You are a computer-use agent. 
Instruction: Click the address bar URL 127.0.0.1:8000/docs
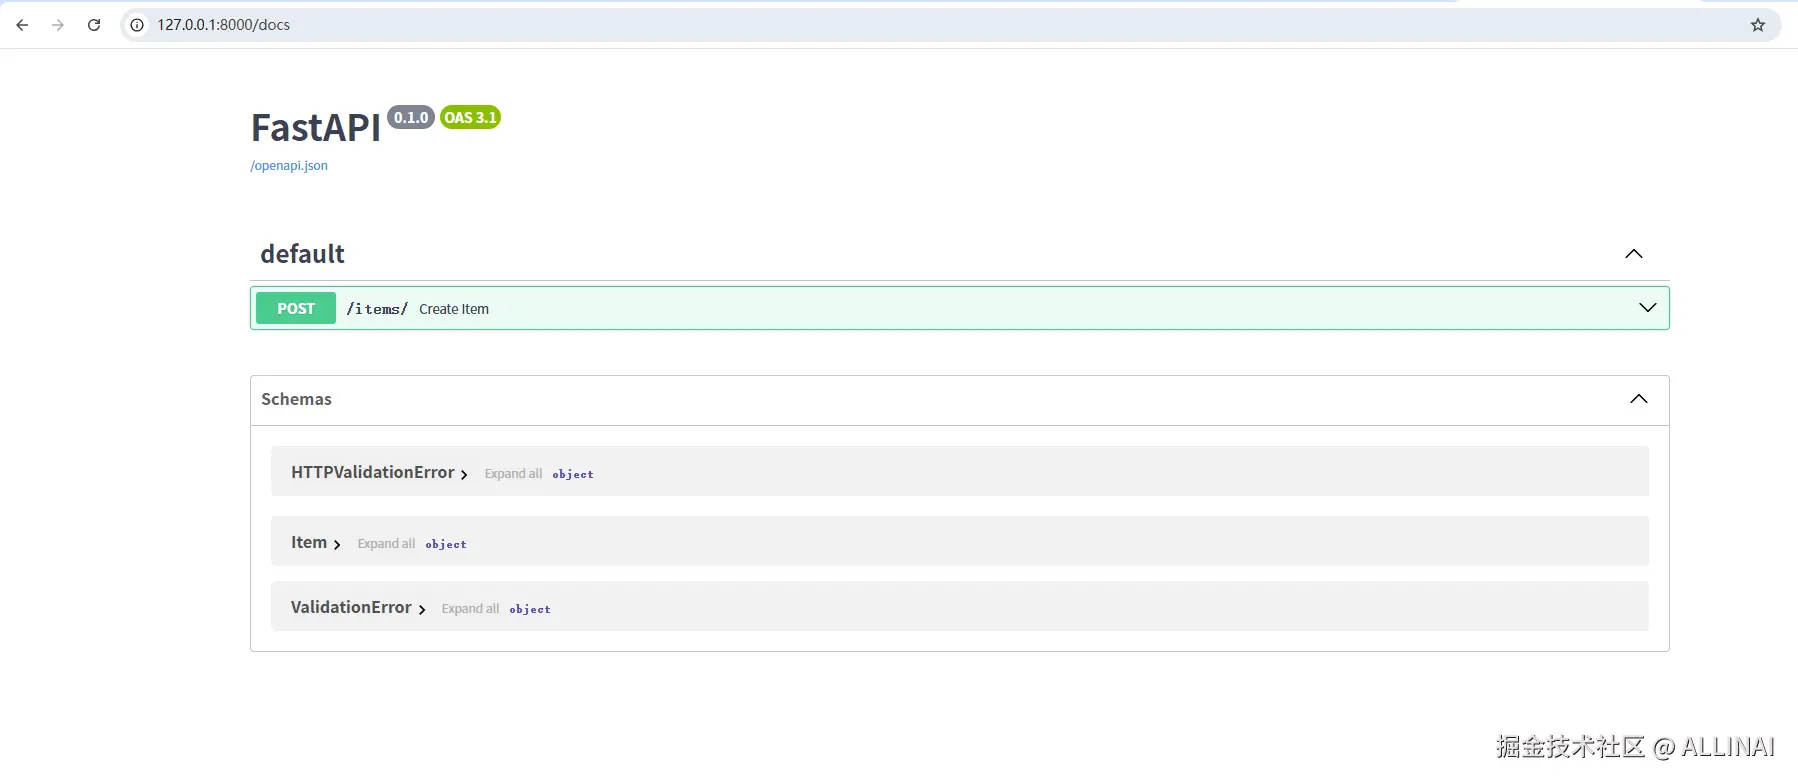point(223,25)
